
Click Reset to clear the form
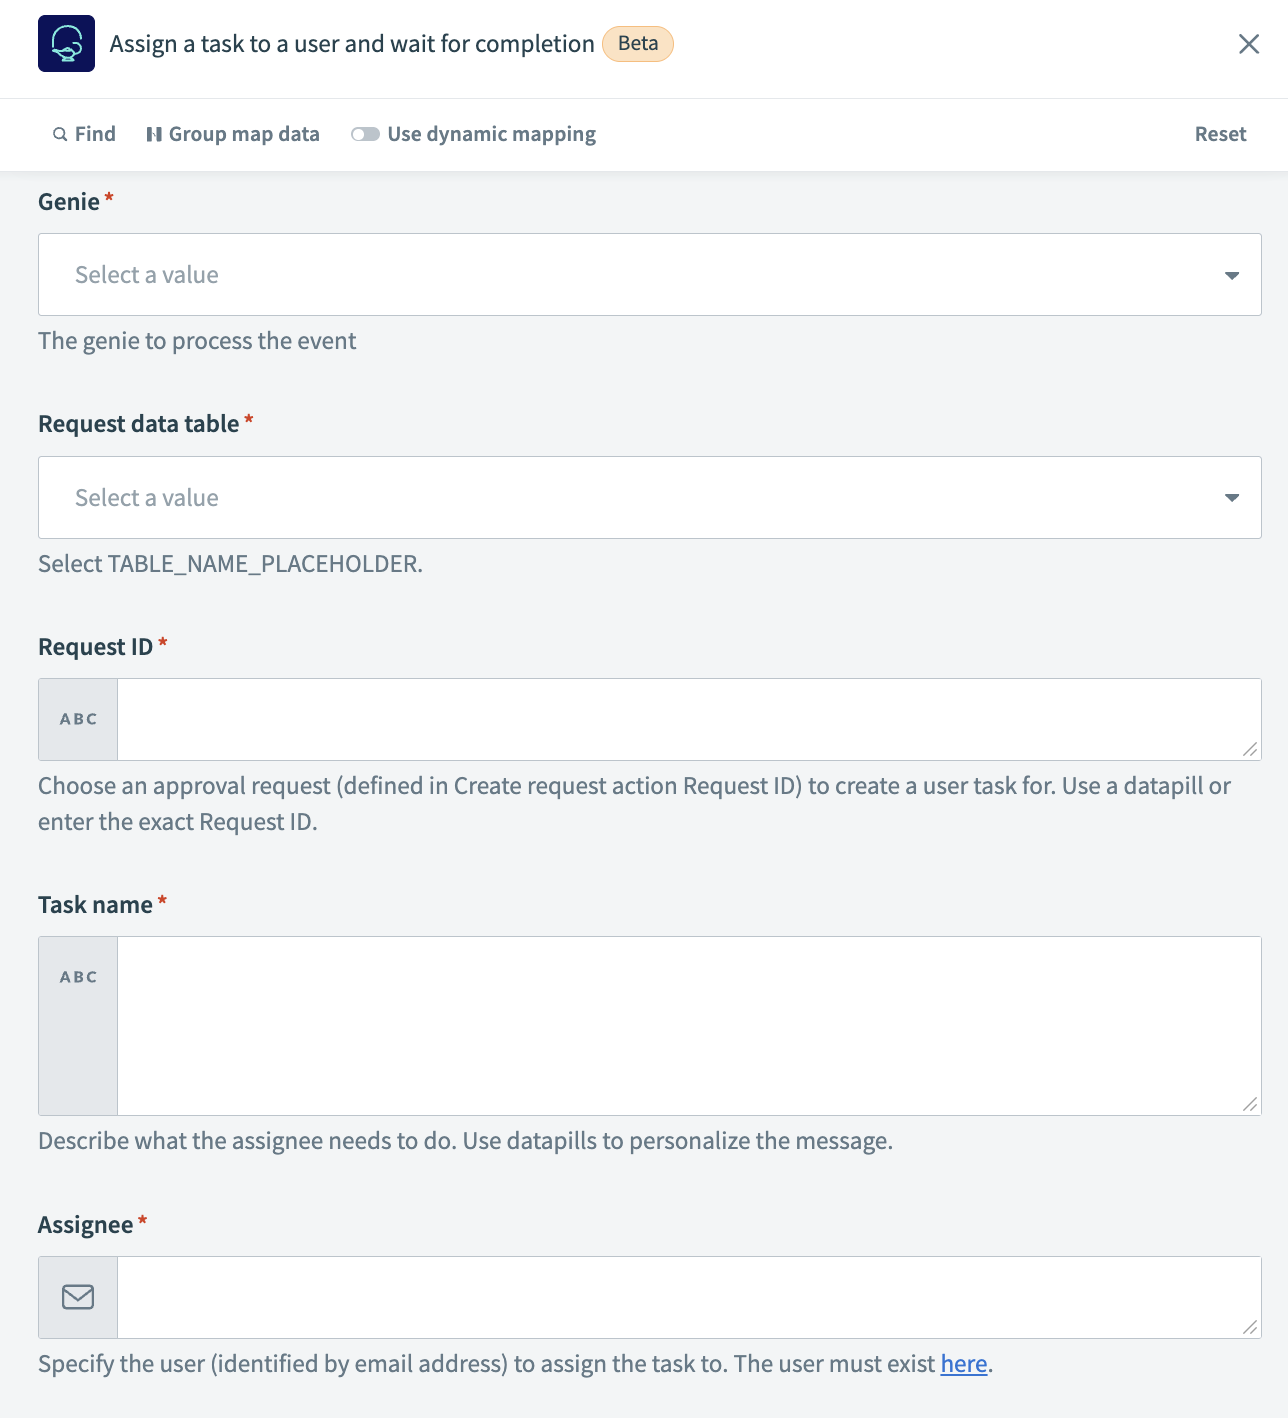(1220, 133)
